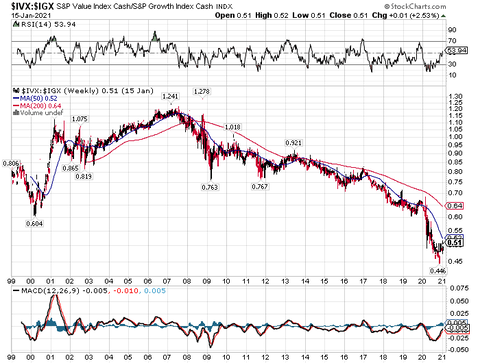Click the 0.446 low price annotation
Viewport: 480px width, 363px height.
pos(438,271)
